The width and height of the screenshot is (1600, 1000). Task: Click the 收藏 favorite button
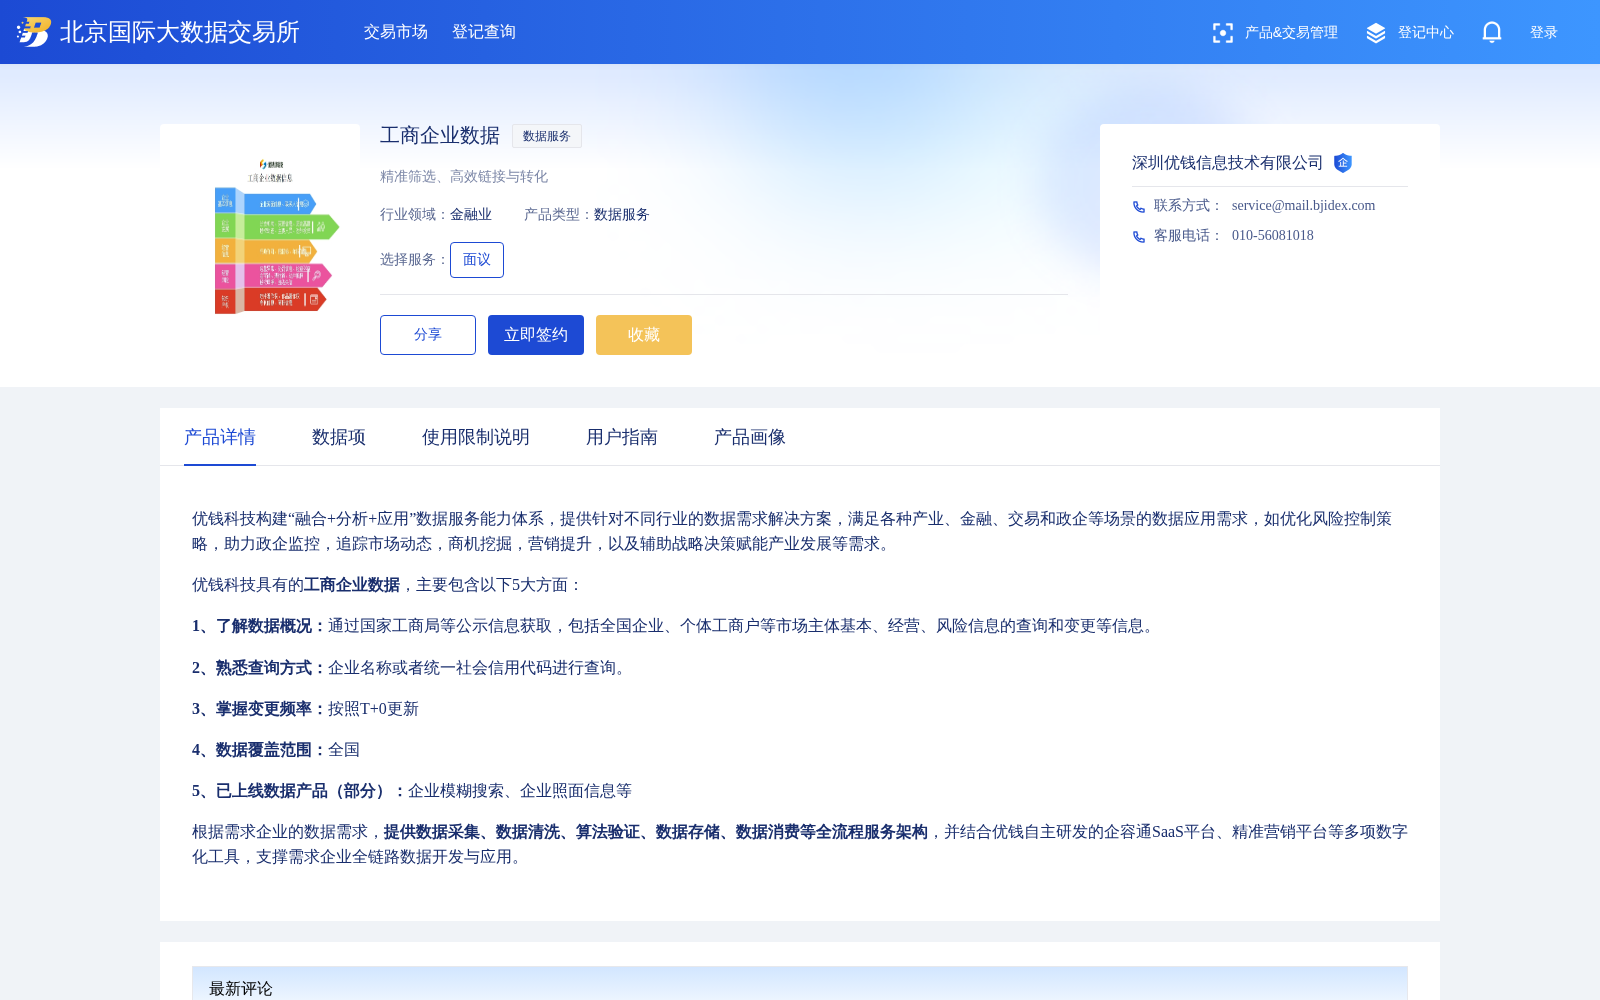(644, 335)
